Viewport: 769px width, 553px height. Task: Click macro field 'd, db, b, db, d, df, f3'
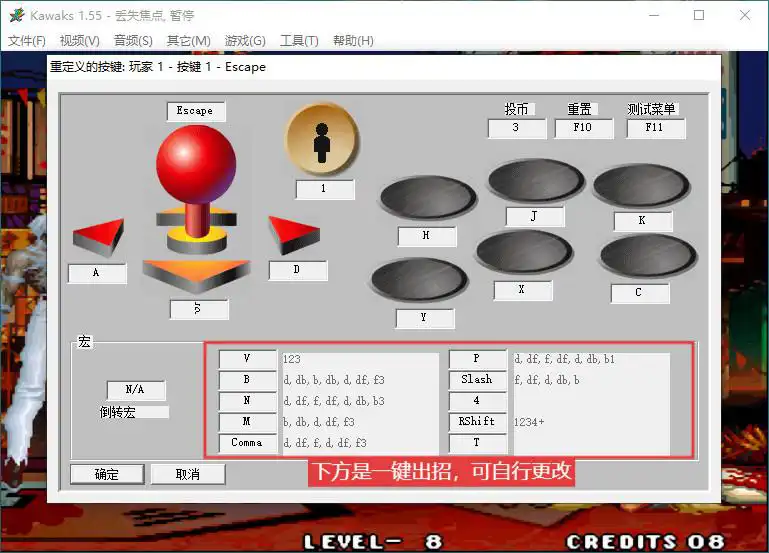coord(360,380)
